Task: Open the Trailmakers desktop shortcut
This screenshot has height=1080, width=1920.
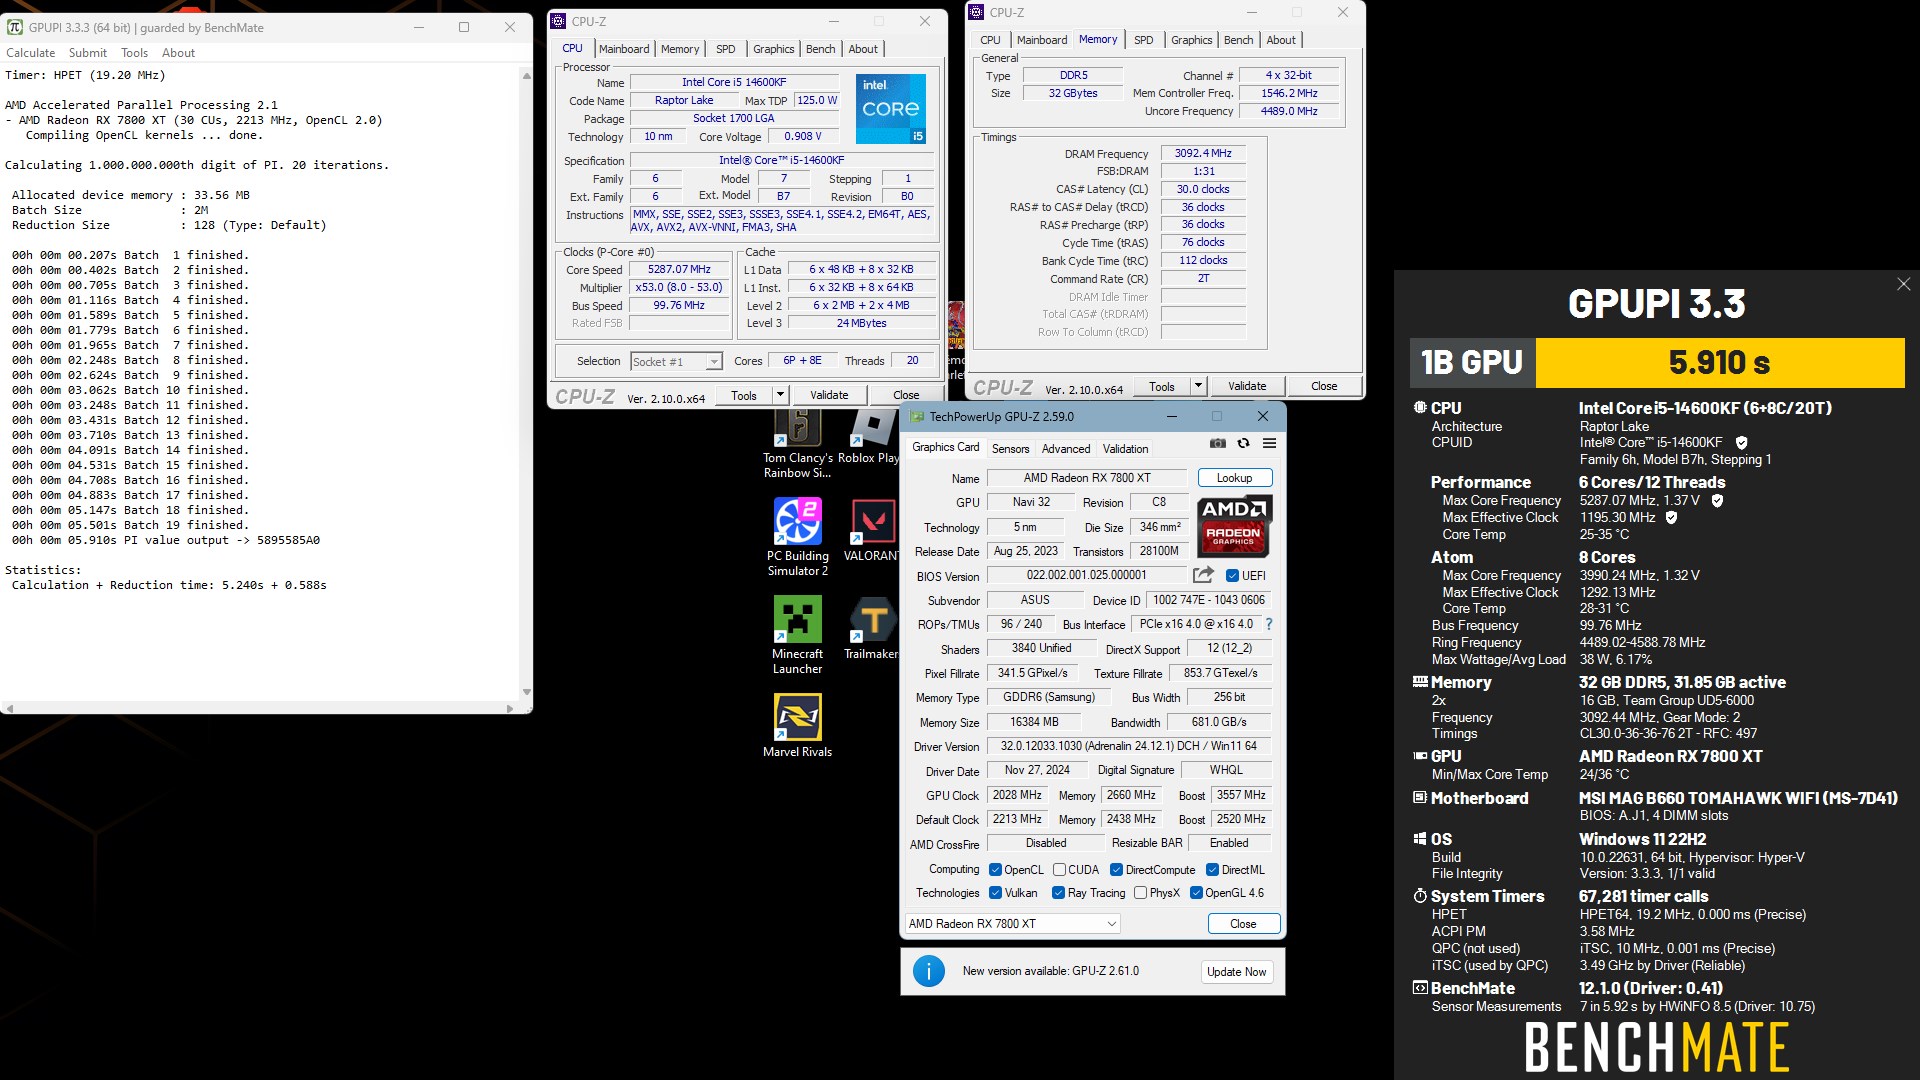Action: [x=872, y=628]
